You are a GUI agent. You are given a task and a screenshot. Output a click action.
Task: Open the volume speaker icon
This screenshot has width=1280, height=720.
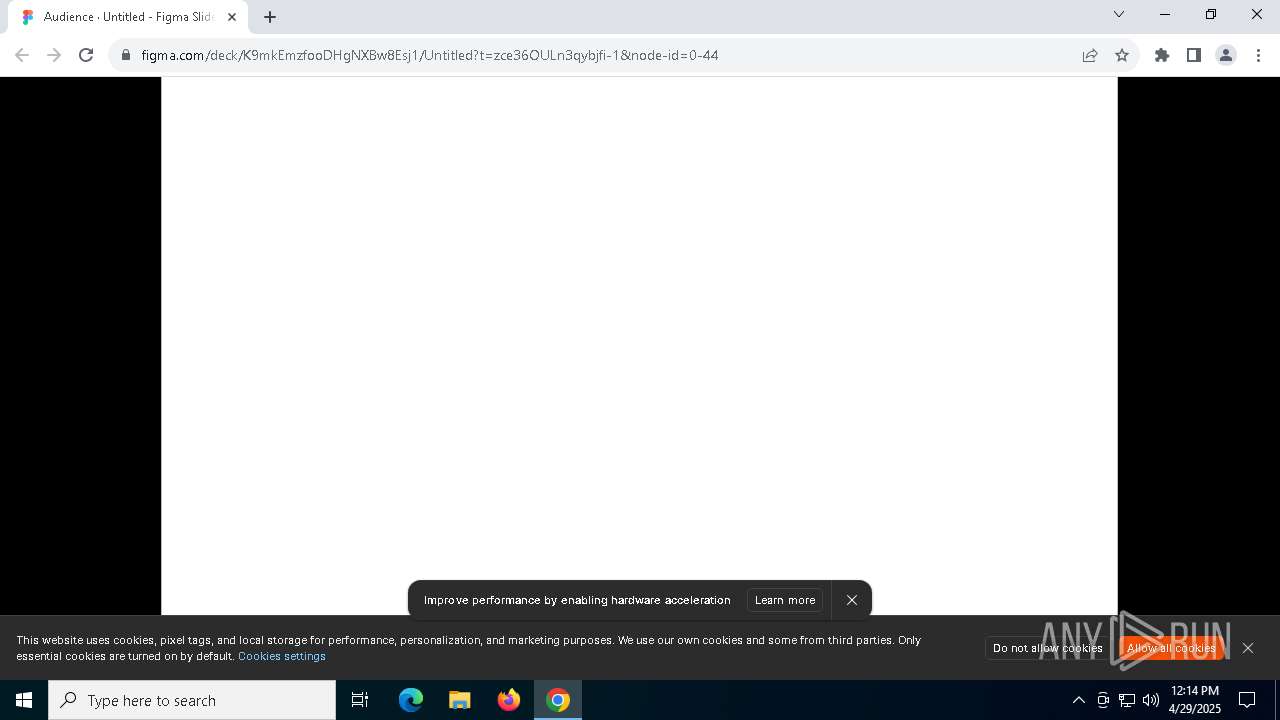(1151, 700)
